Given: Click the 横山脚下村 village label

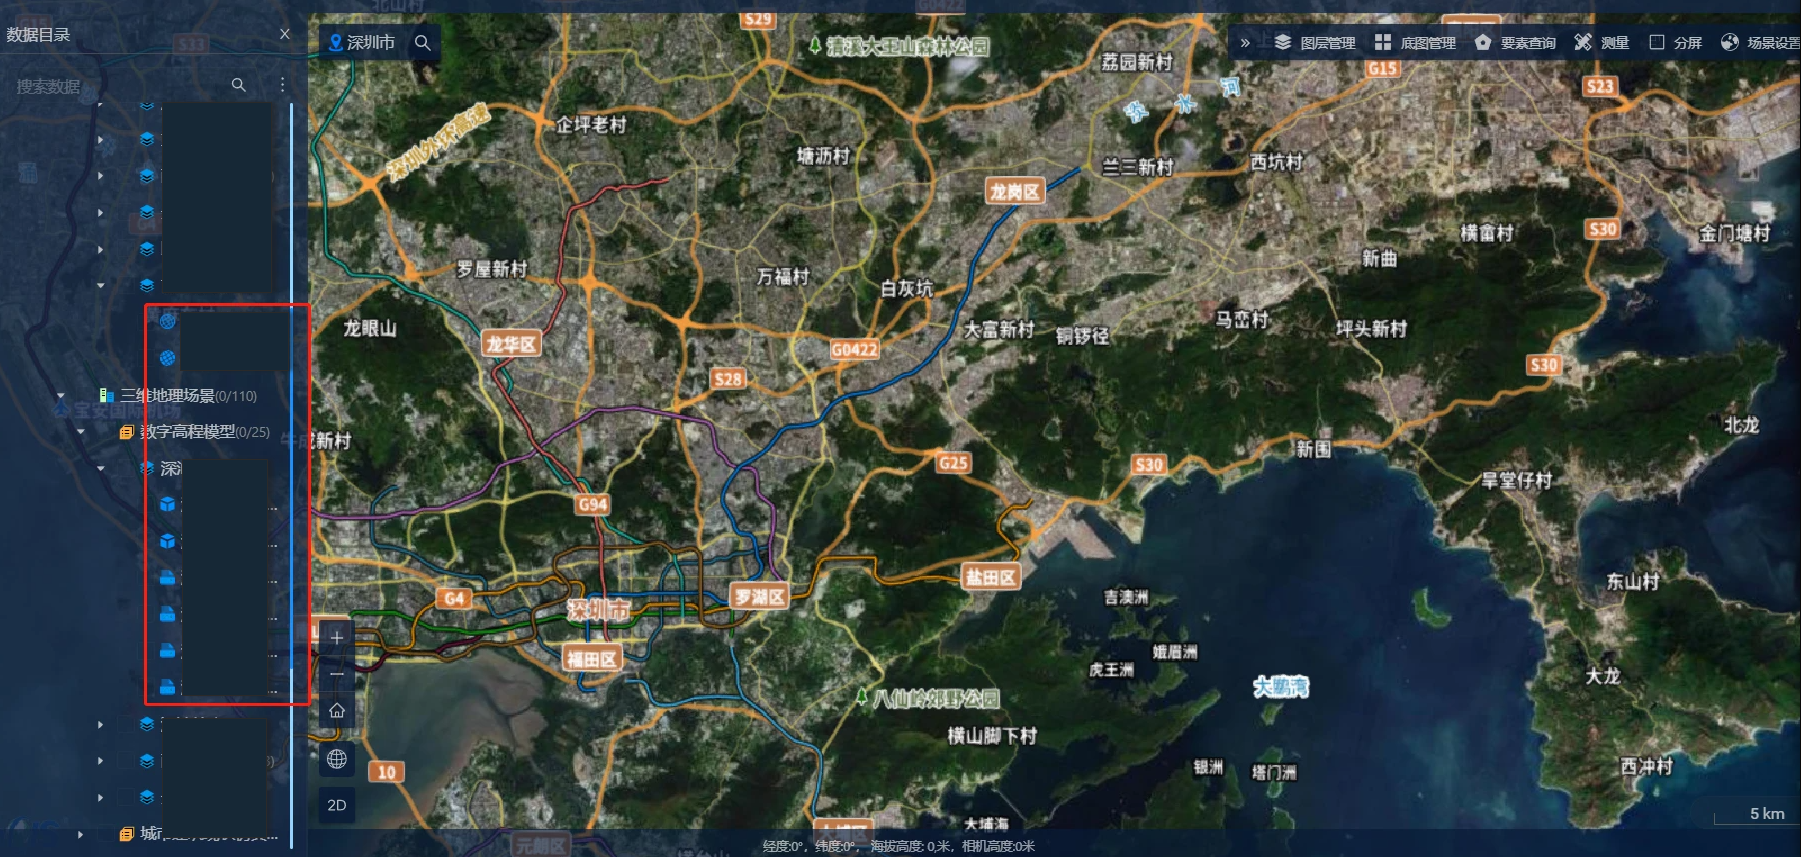Looking at the screenshot, I should coord(992,736).
